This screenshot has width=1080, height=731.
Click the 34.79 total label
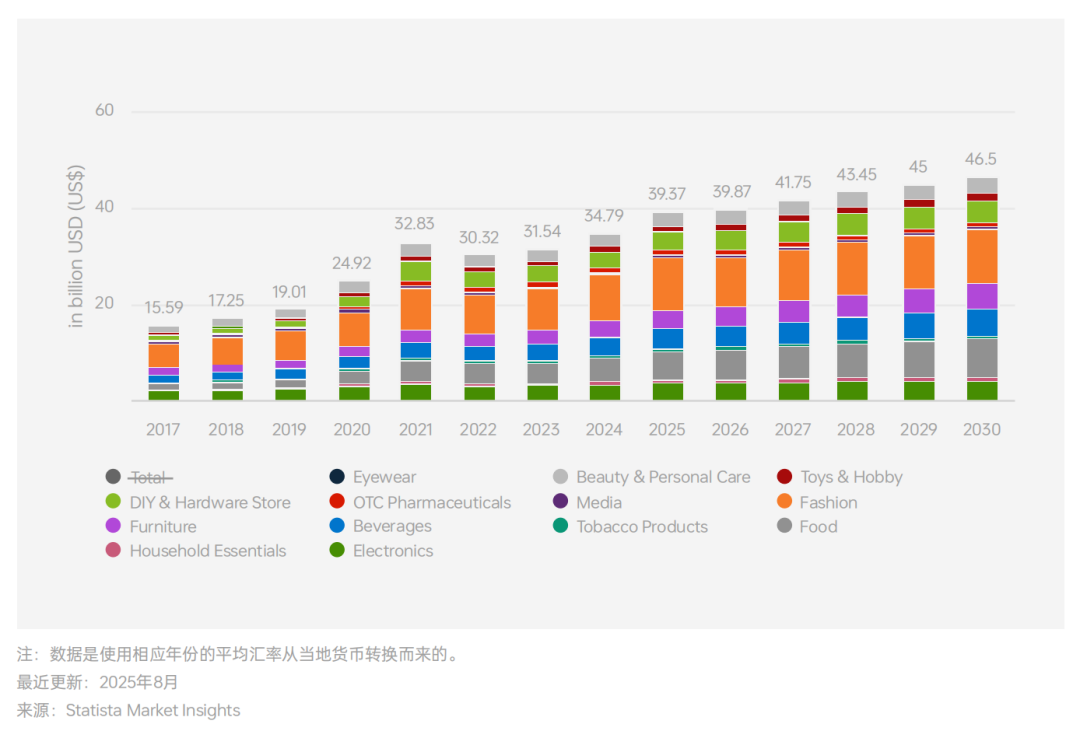tap(604, 216)
